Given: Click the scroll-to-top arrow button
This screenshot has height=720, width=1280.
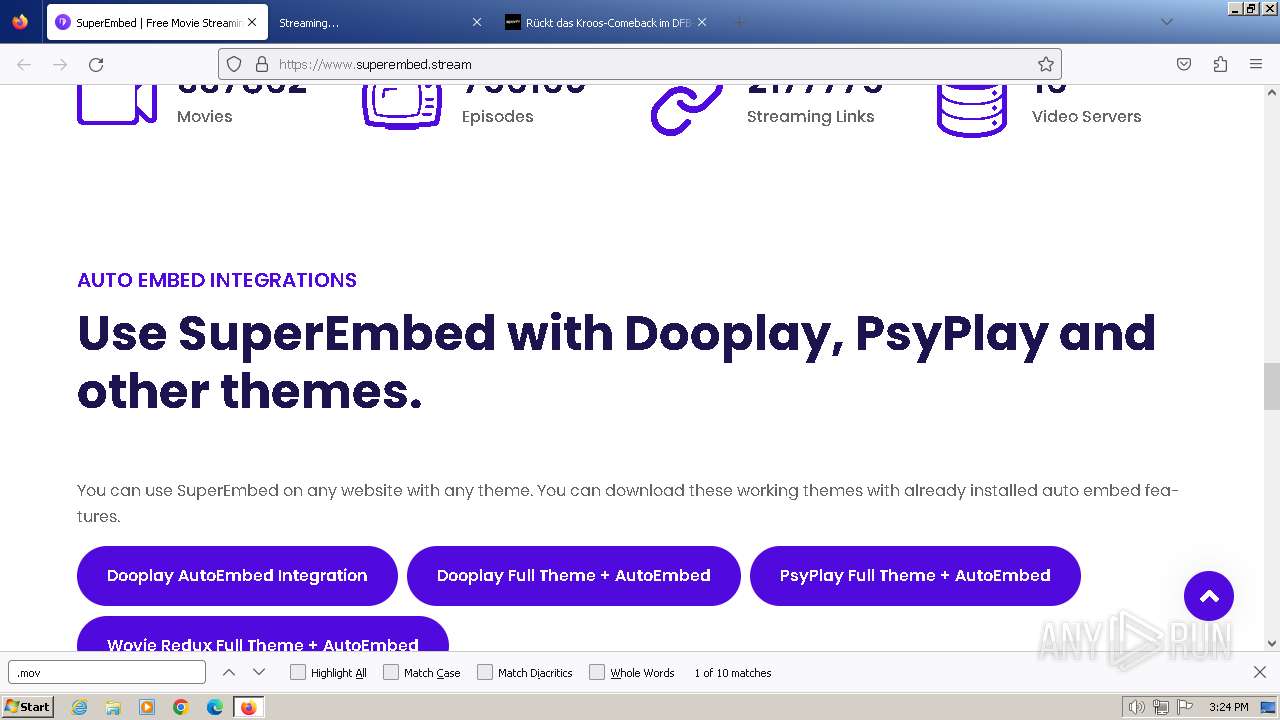Looking at the screenshot, I should point(1209,596).
